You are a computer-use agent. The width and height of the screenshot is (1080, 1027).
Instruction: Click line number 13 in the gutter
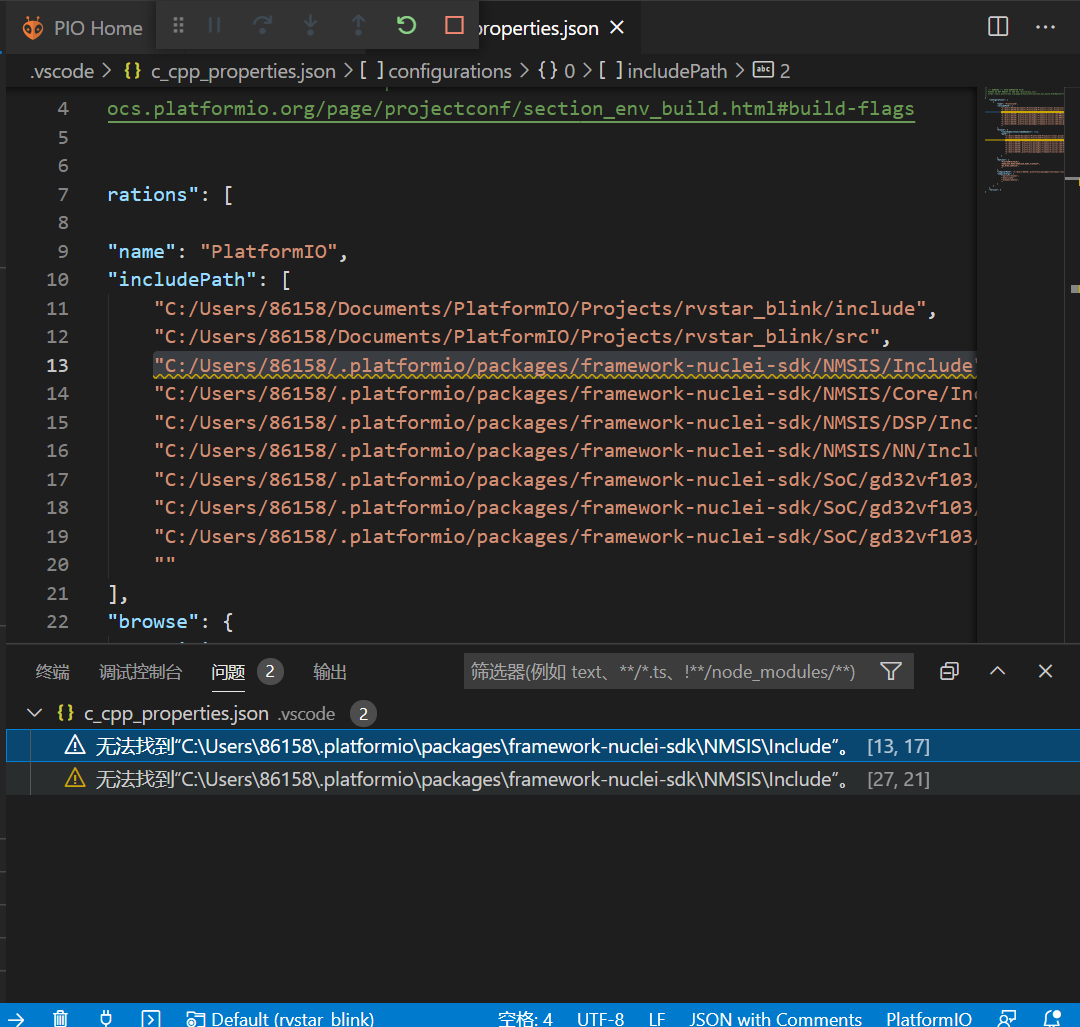(57, 366)
